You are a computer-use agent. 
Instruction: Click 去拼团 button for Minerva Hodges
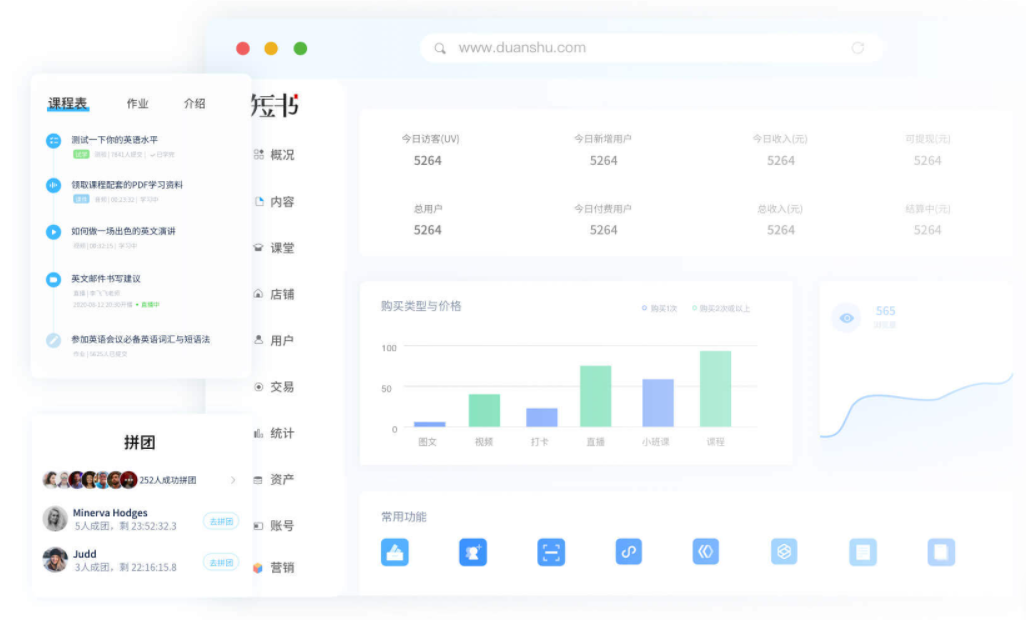coord(220,521)
